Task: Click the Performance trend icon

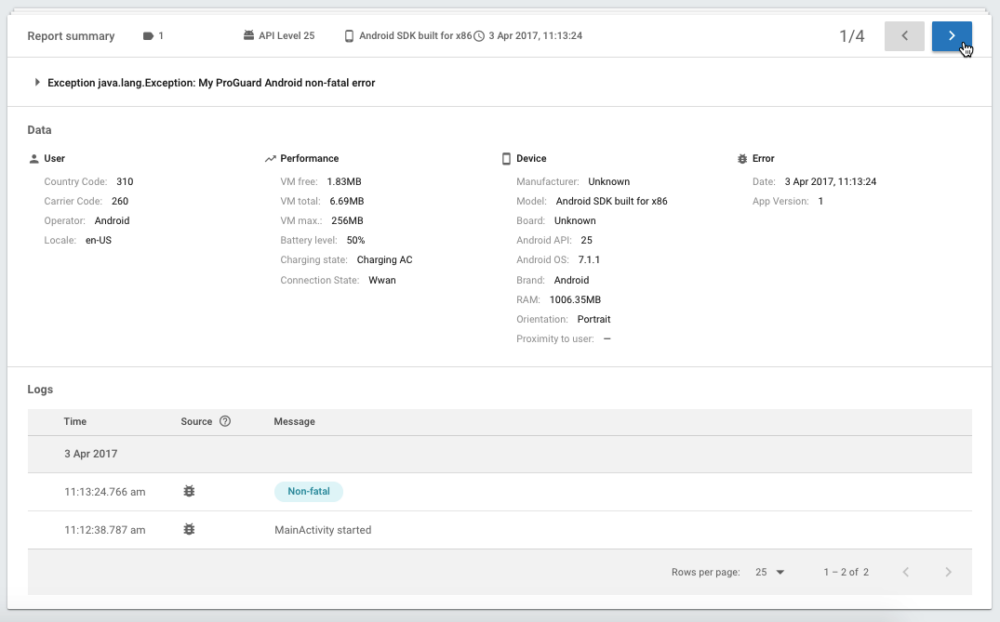Action: click(270, 159)
